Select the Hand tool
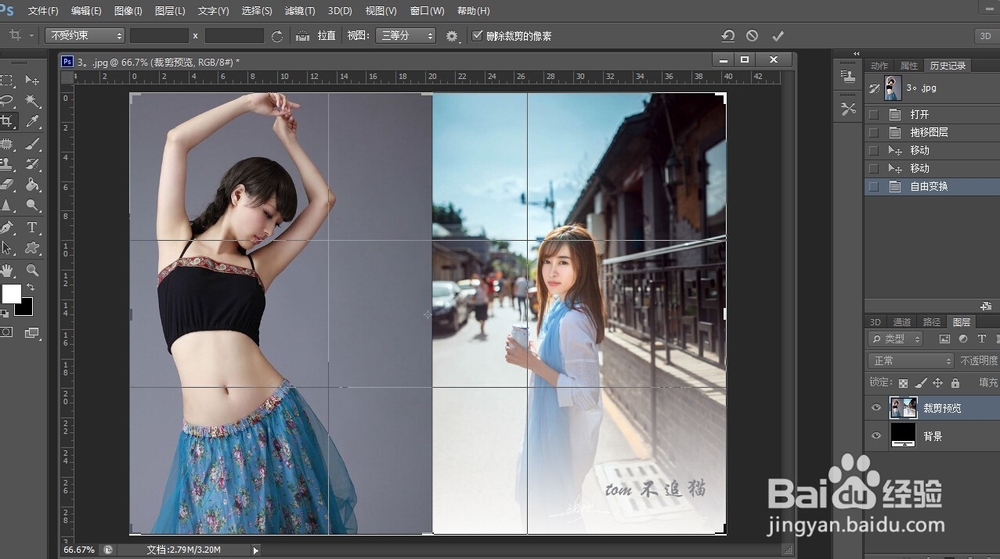 [x=6, y=270]
